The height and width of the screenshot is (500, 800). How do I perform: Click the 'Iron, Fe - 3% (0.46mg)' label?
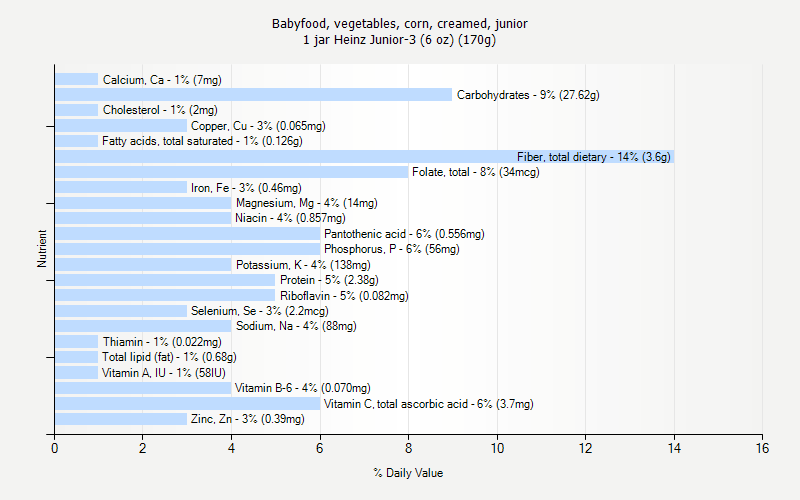click(246, 188)
